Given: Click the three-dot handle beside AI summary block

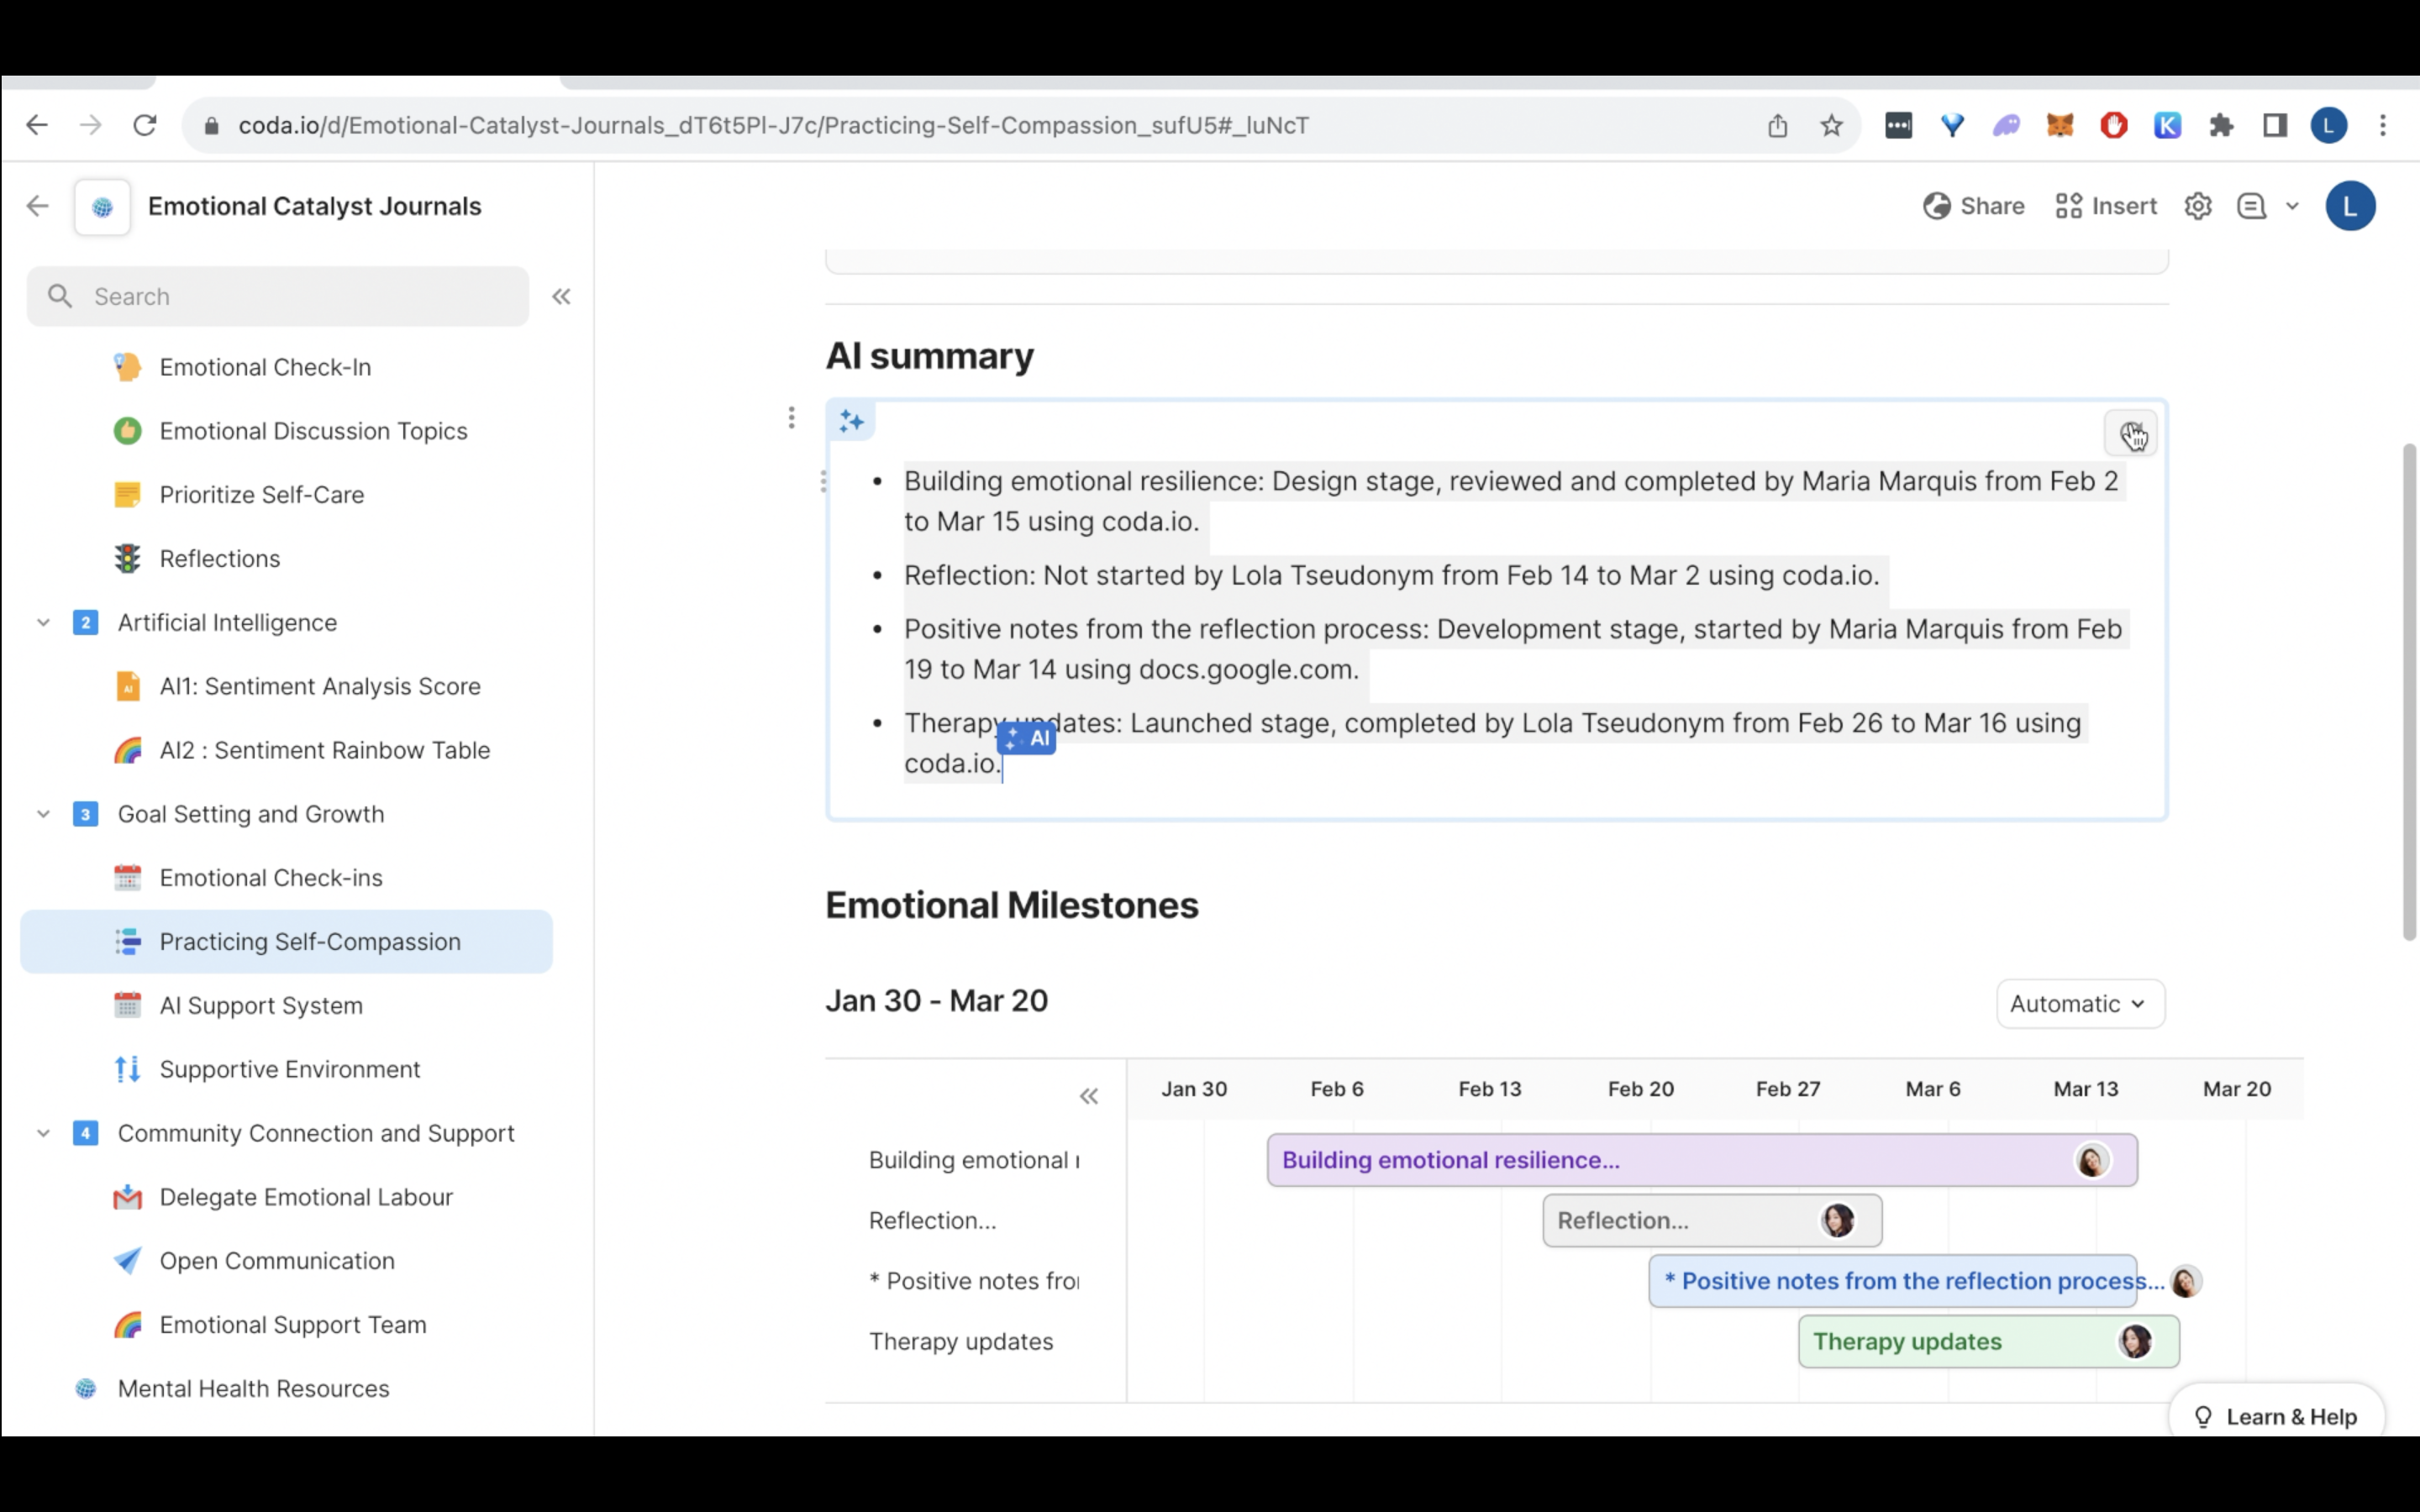Looking at the screenshot, I should point(791,418).
